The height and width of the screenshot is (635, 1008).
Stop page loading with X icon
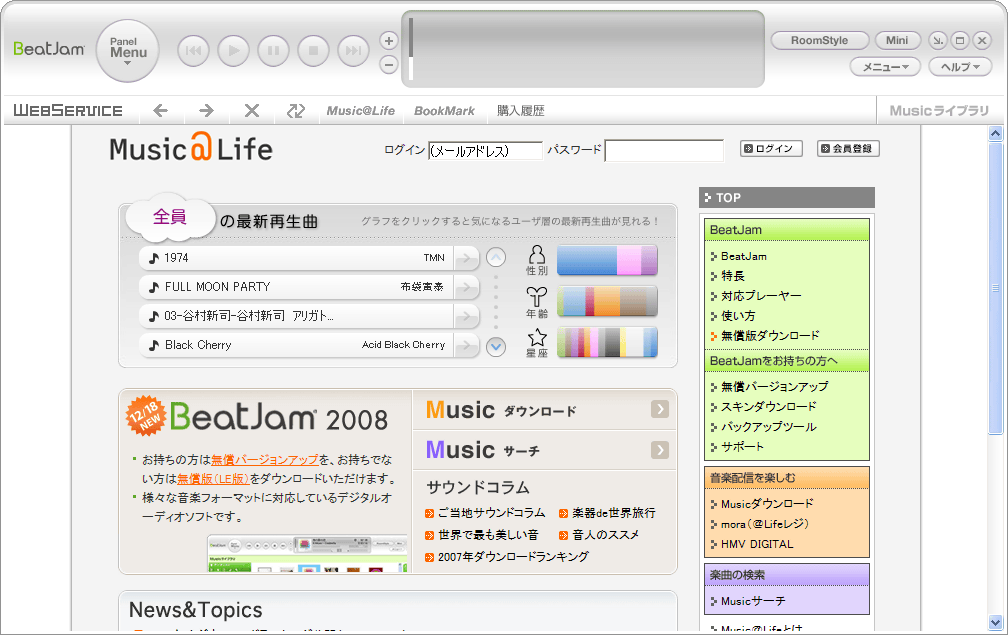(252, 111)
